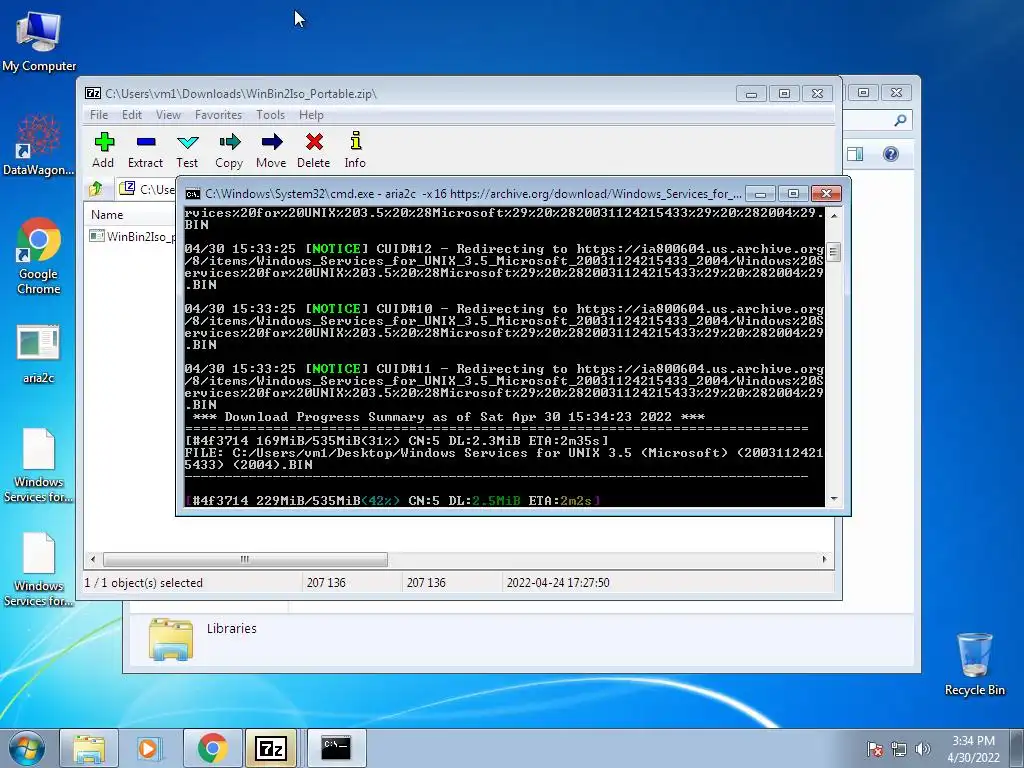The height and width of the screenshot is (768, 1024).
Task: Click the taskbar clock showing 3:34 PM
Action: tap(973, 748)
